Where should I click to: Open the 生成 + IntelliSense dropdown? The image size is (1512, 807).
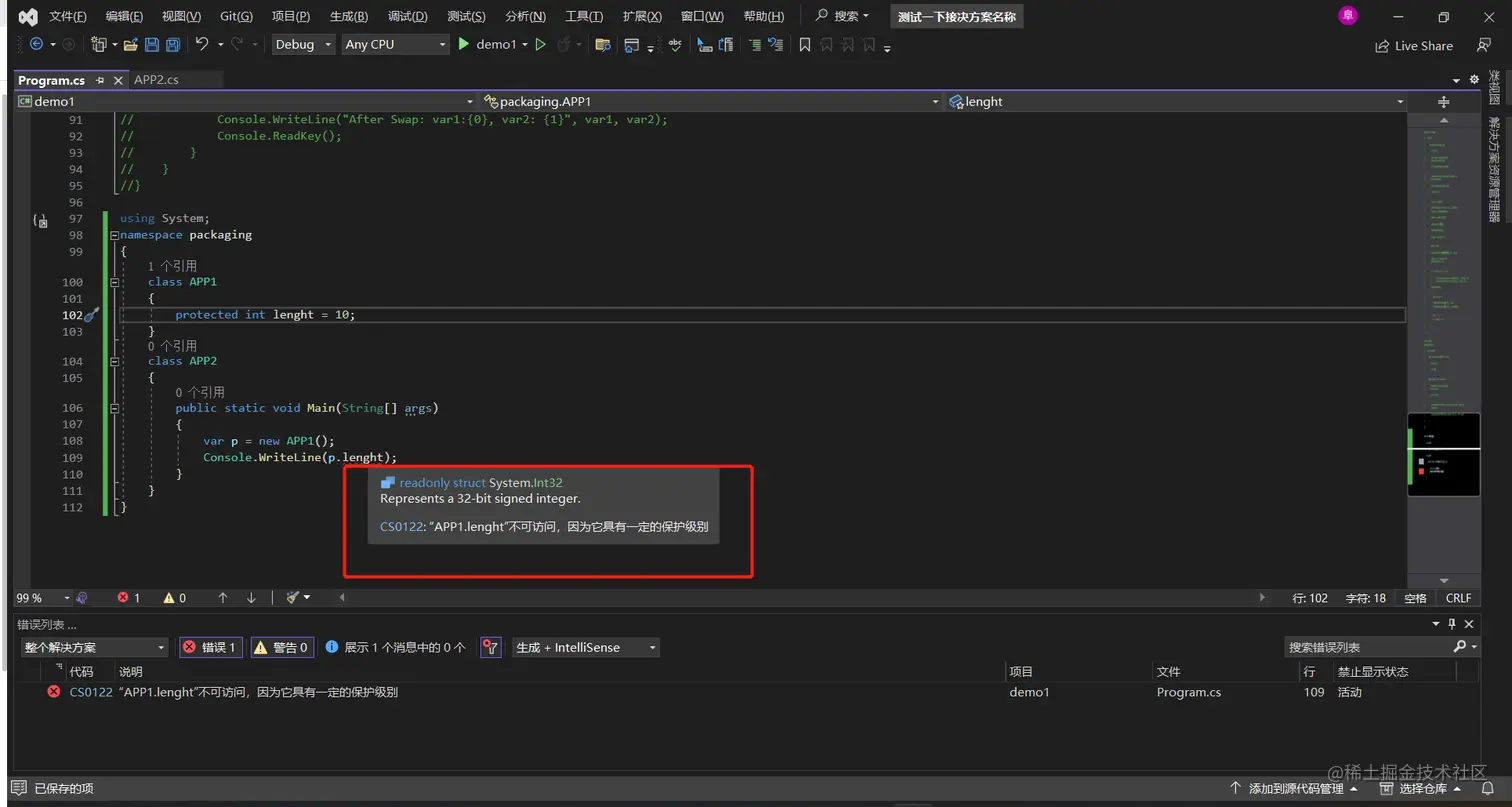[586, 647]
